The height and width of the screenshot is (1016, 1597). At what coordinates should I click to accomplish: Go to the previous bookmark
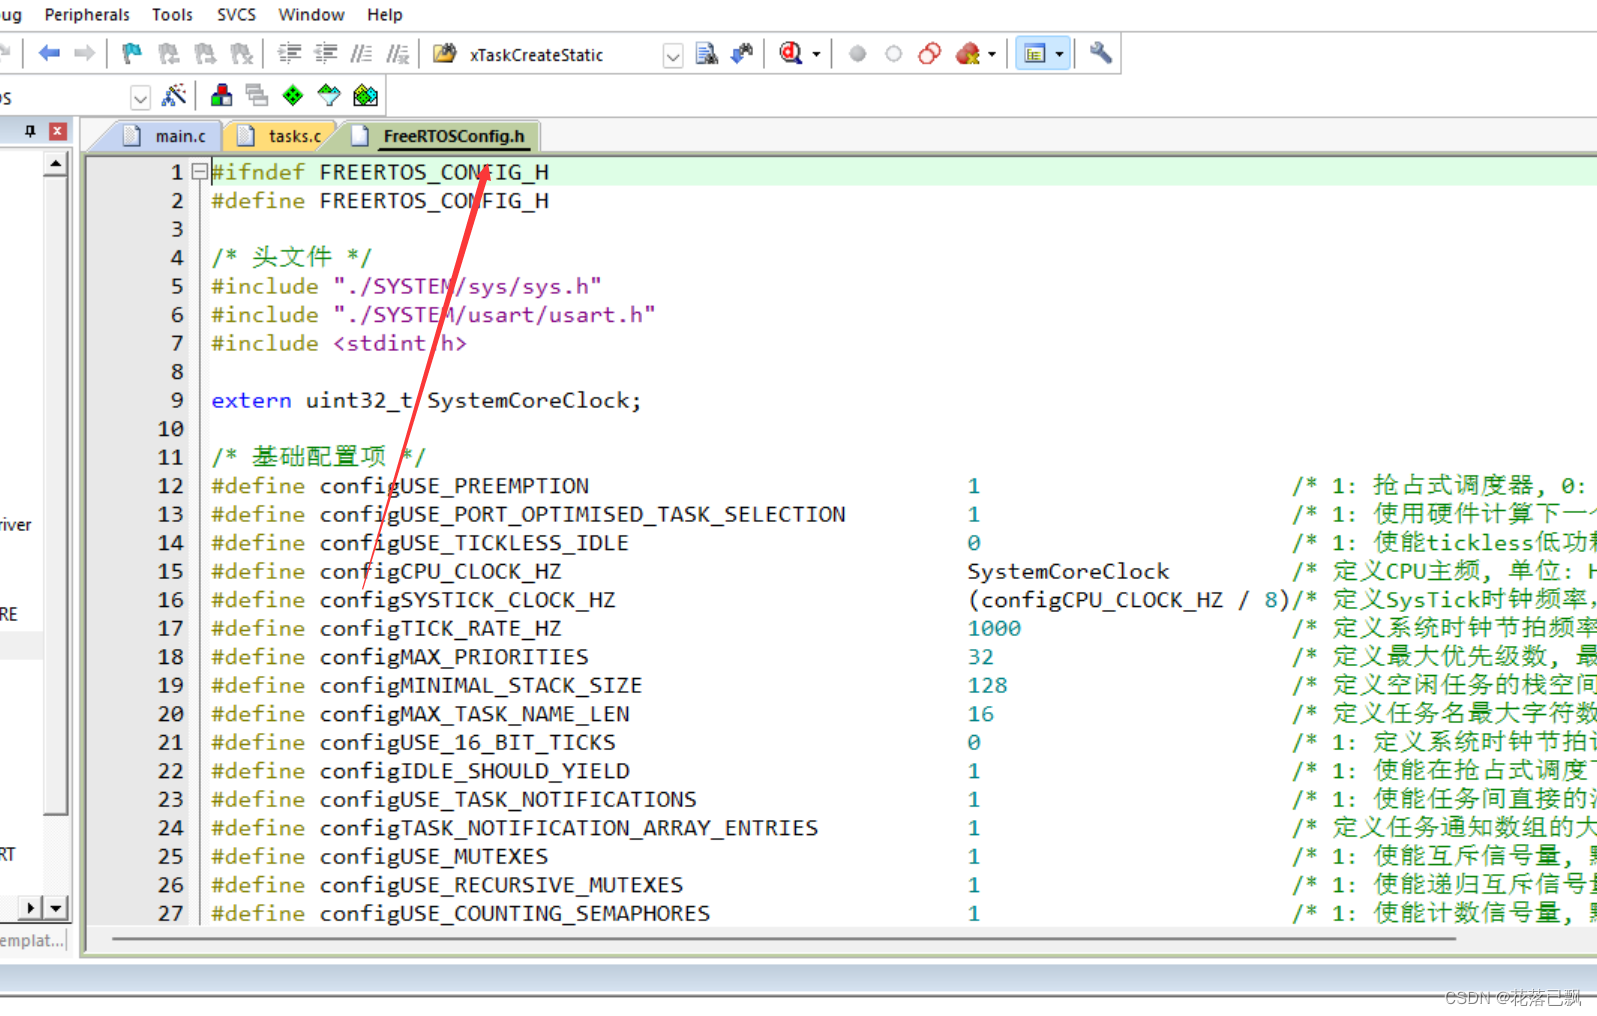[168, 53]
